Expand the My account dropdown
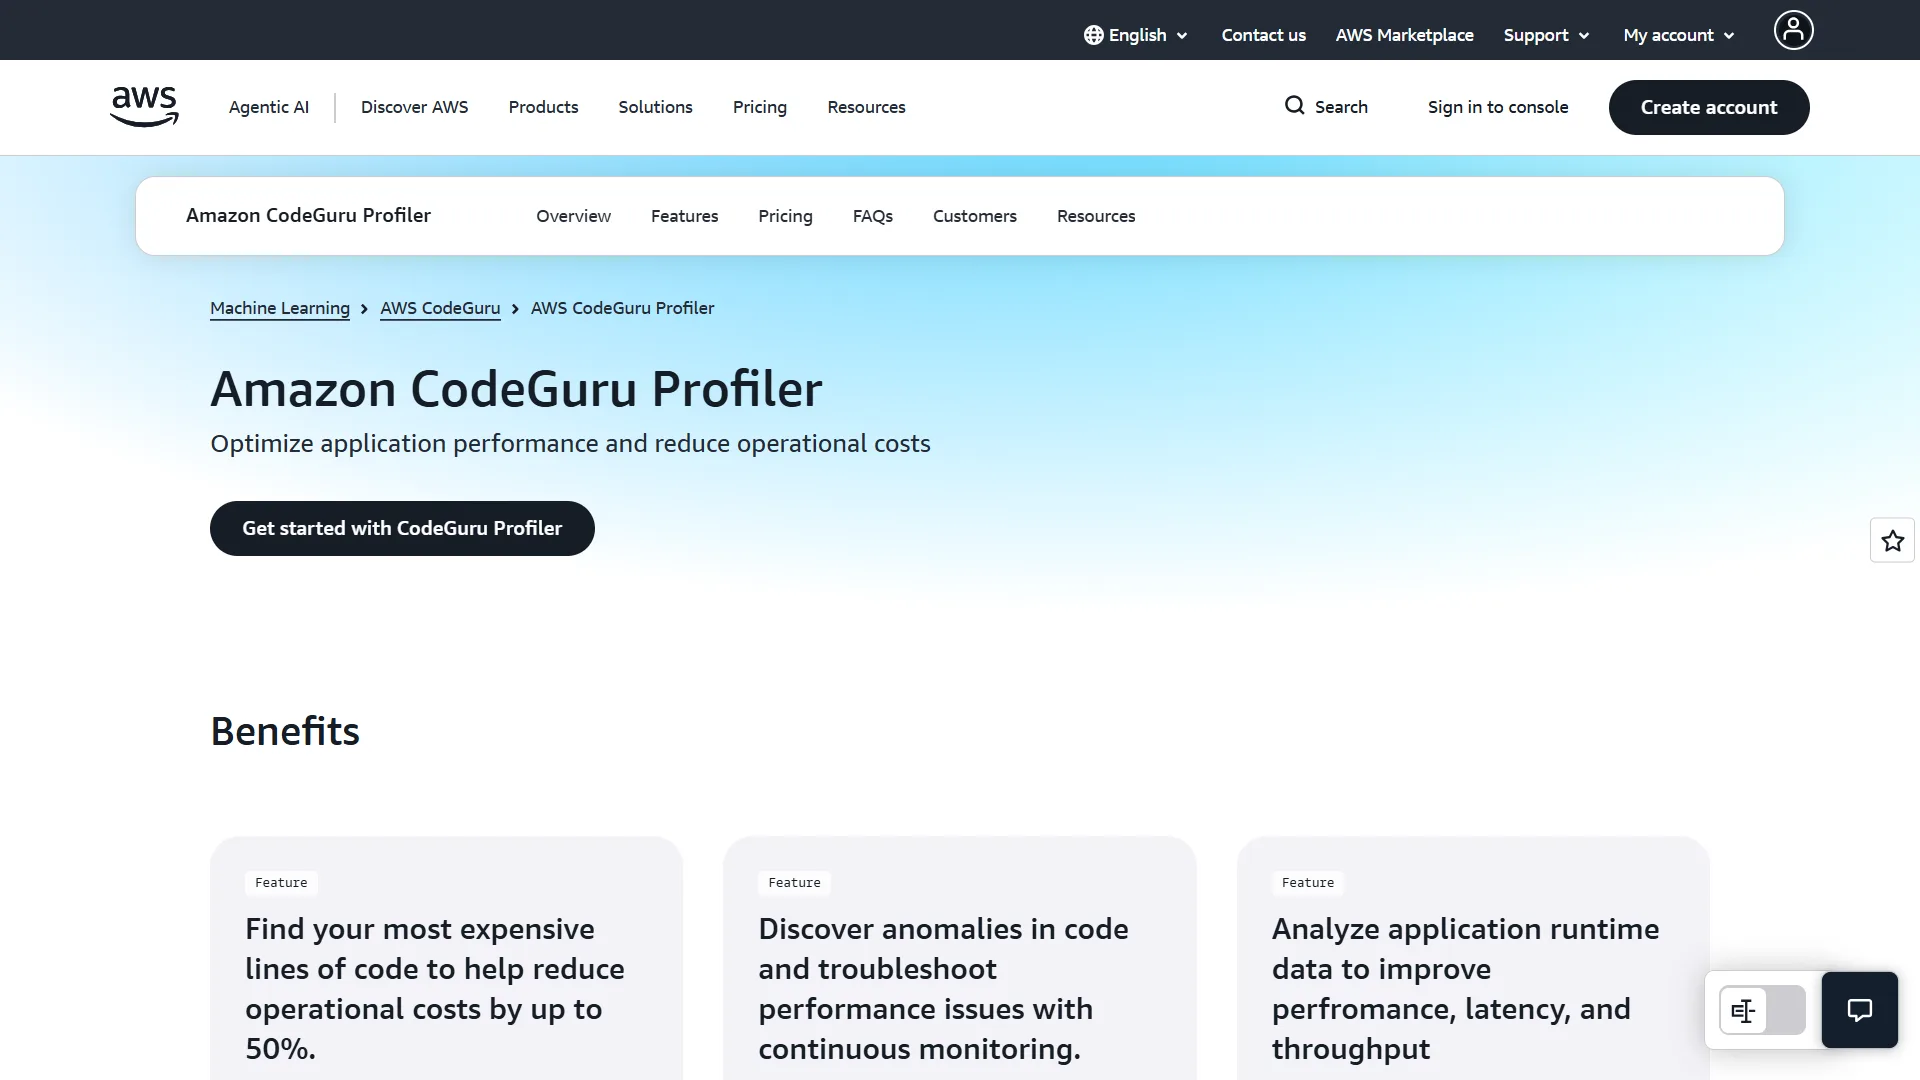 click(1679, 35)
